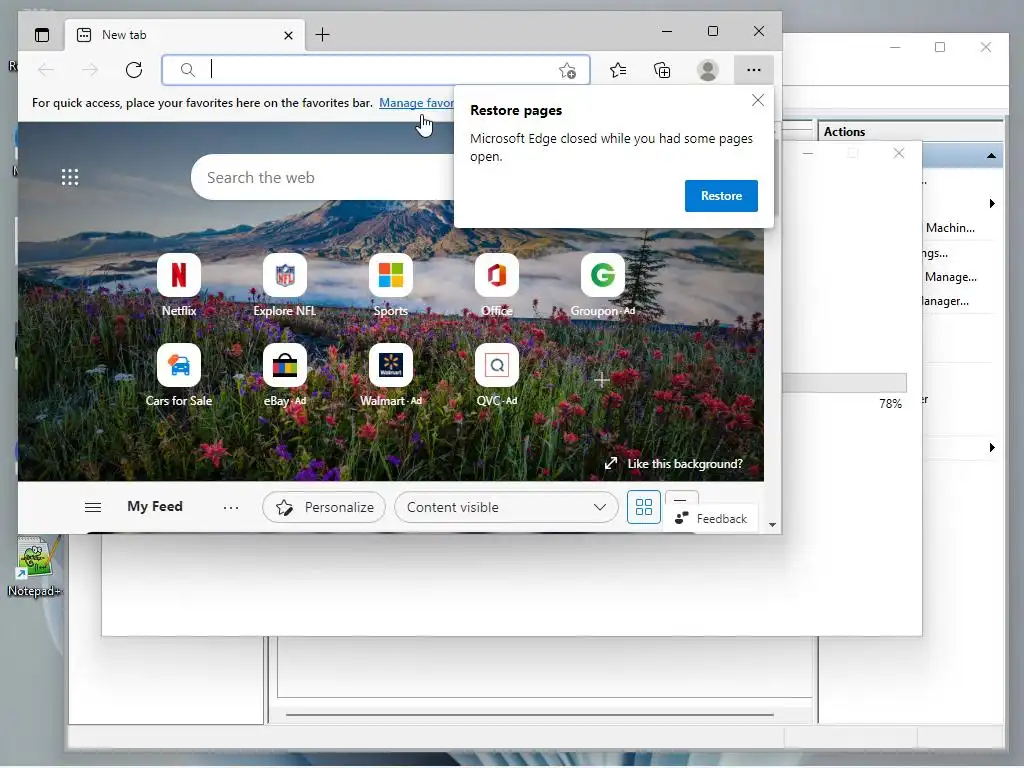
Task: Select the My Feed tab
Action: click(155, 507)
